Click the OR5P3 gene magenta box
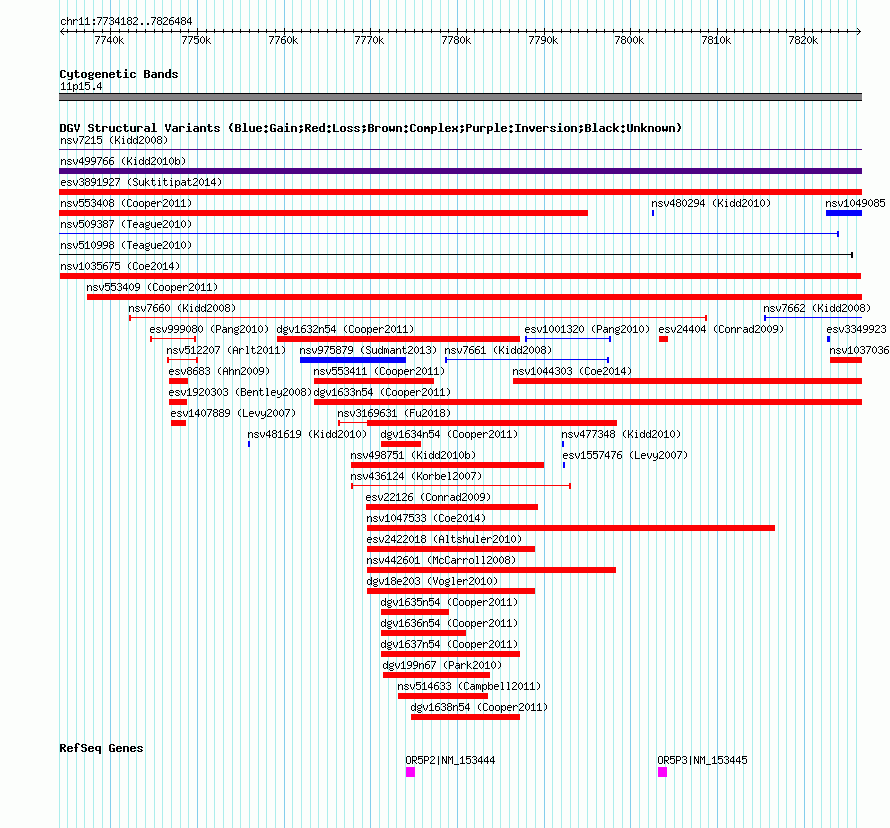The width and height of the screenshot is (890, 828). (662, 772)
